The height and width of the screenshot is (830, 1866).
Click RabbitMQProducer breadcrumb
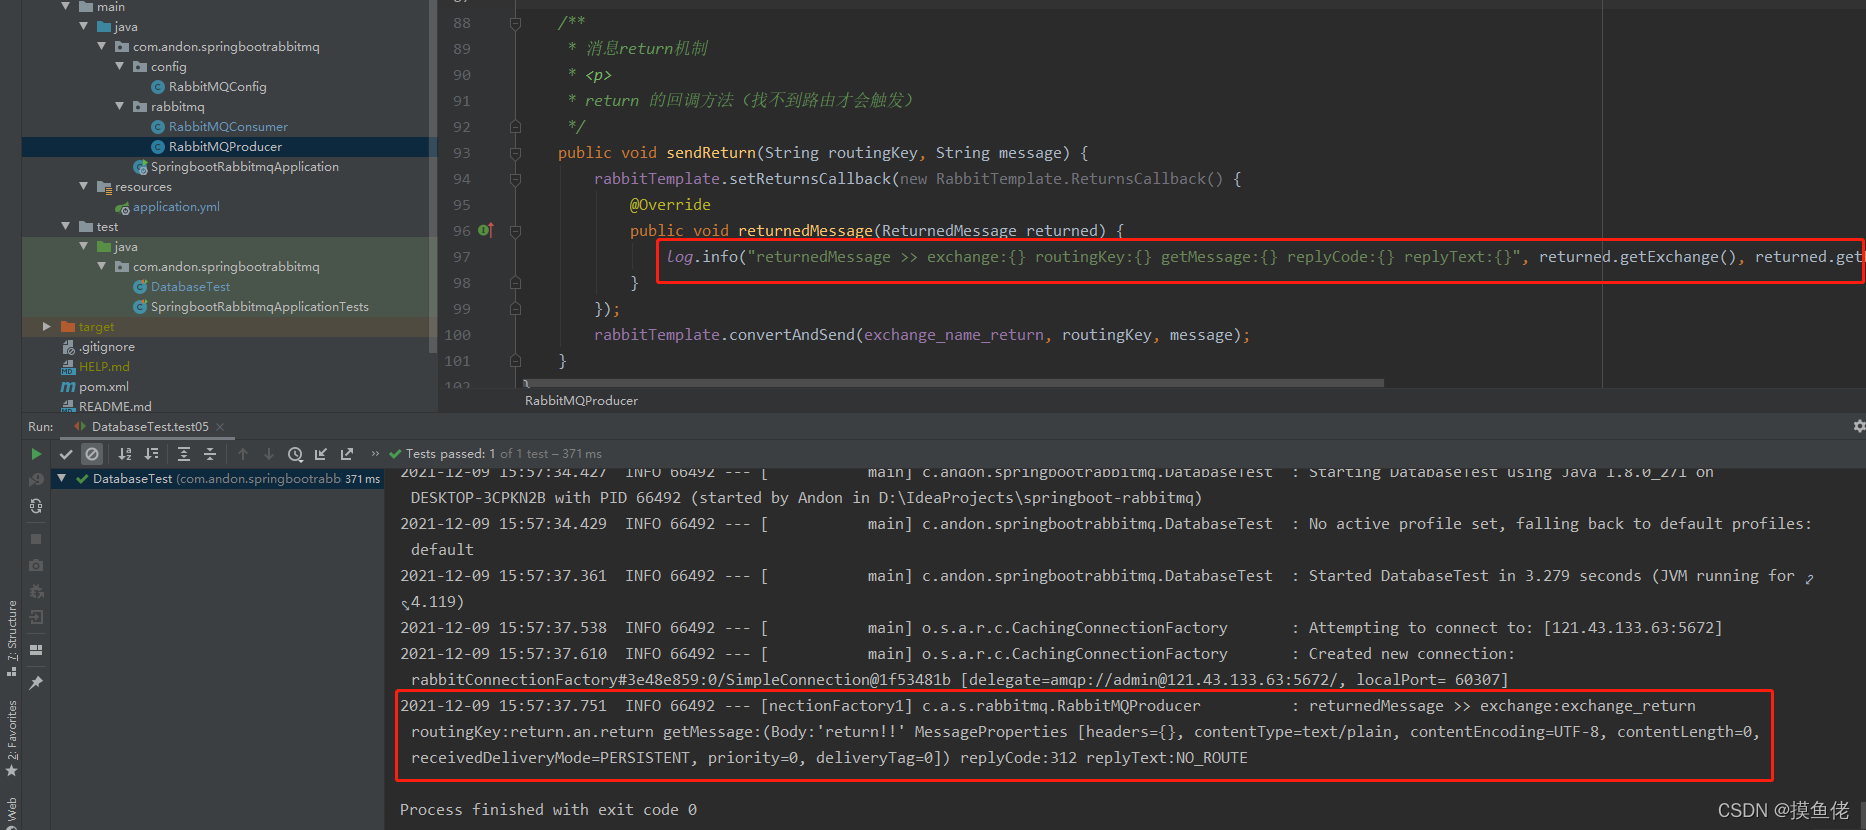[x=581, y=401]
